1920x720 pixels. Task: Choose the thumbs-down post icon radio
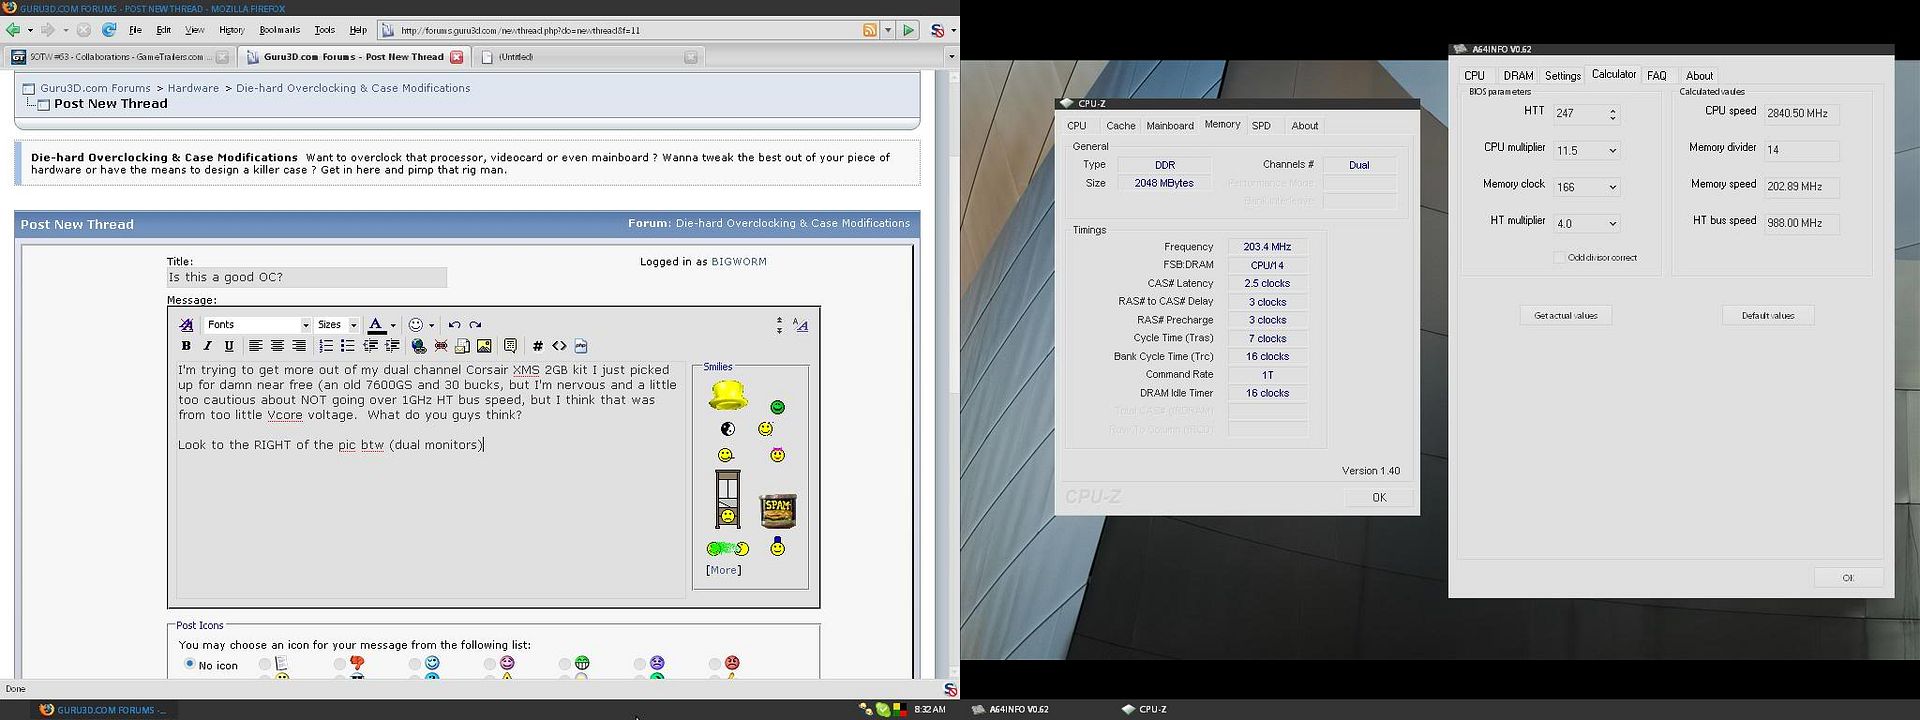point(340,664)
